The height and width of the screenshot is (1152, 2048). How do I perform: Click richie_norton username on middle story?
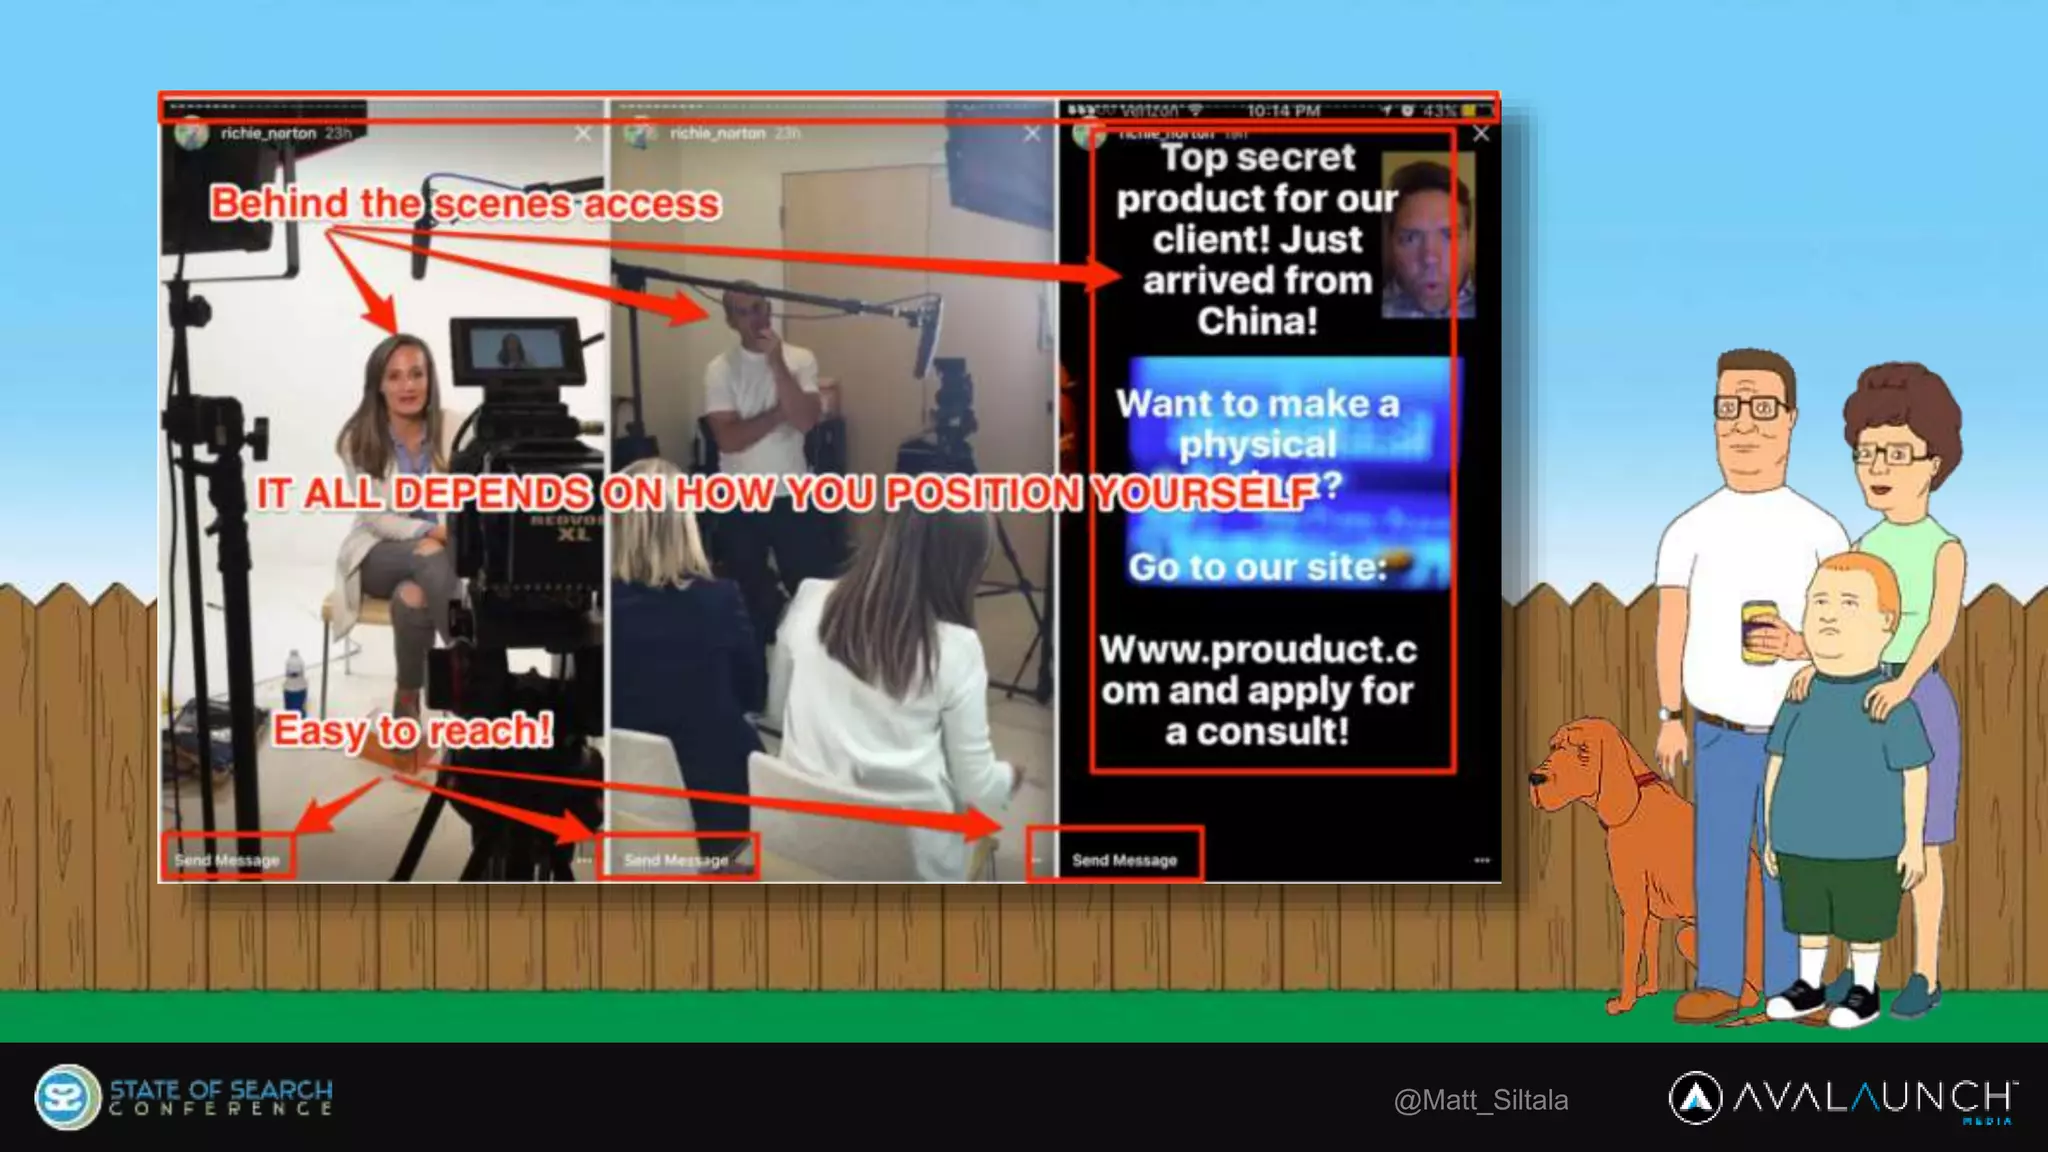click(x=717, y=133)
